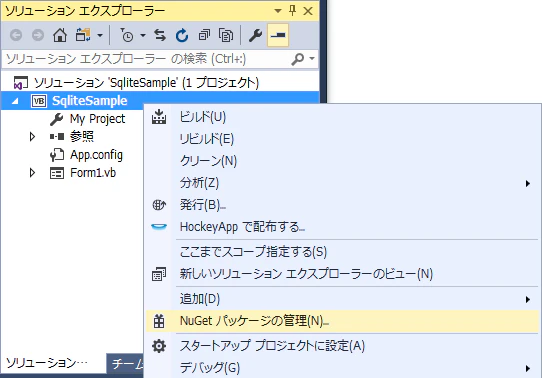Select Form1.vb file

93,173
